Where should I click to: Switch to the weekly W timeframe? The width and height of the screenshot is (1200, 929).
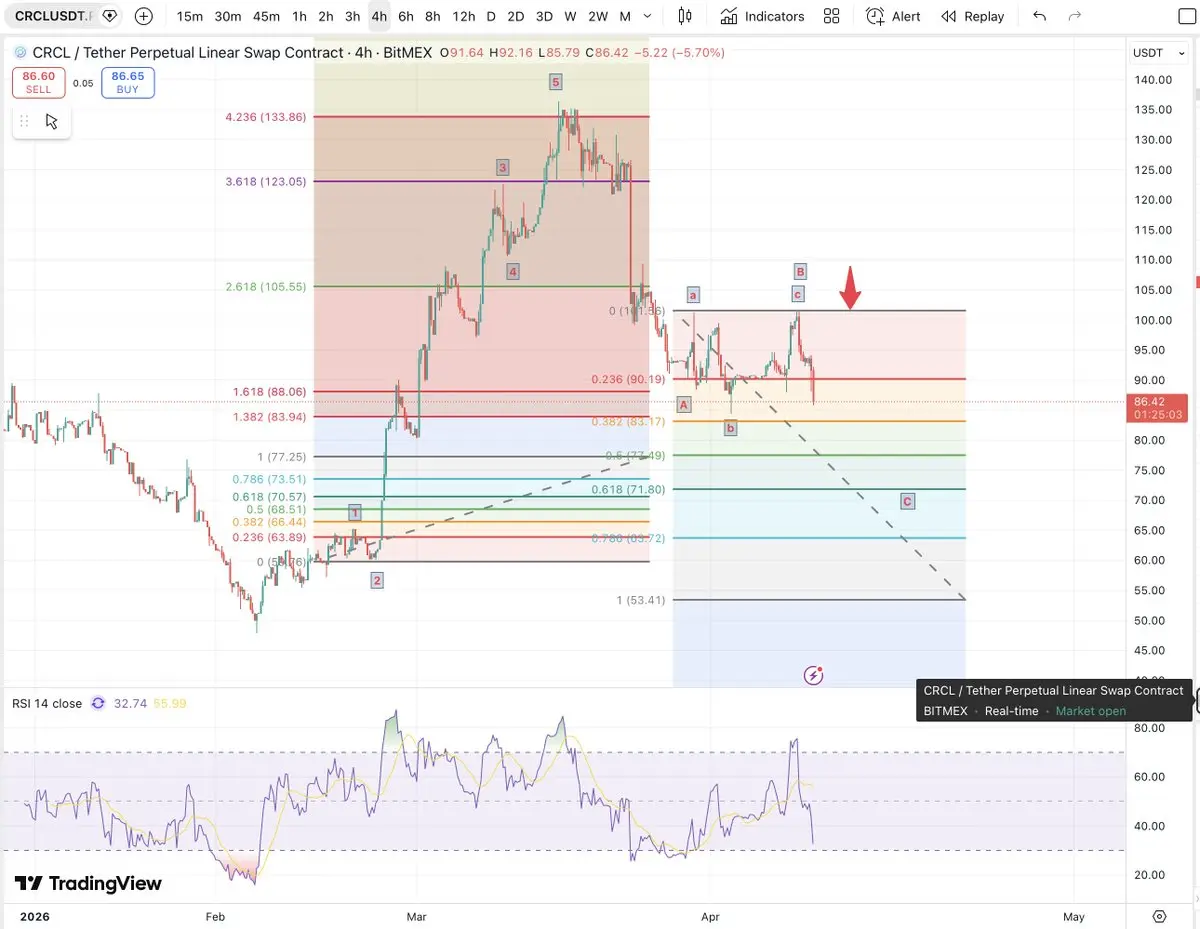coord(570,16)
